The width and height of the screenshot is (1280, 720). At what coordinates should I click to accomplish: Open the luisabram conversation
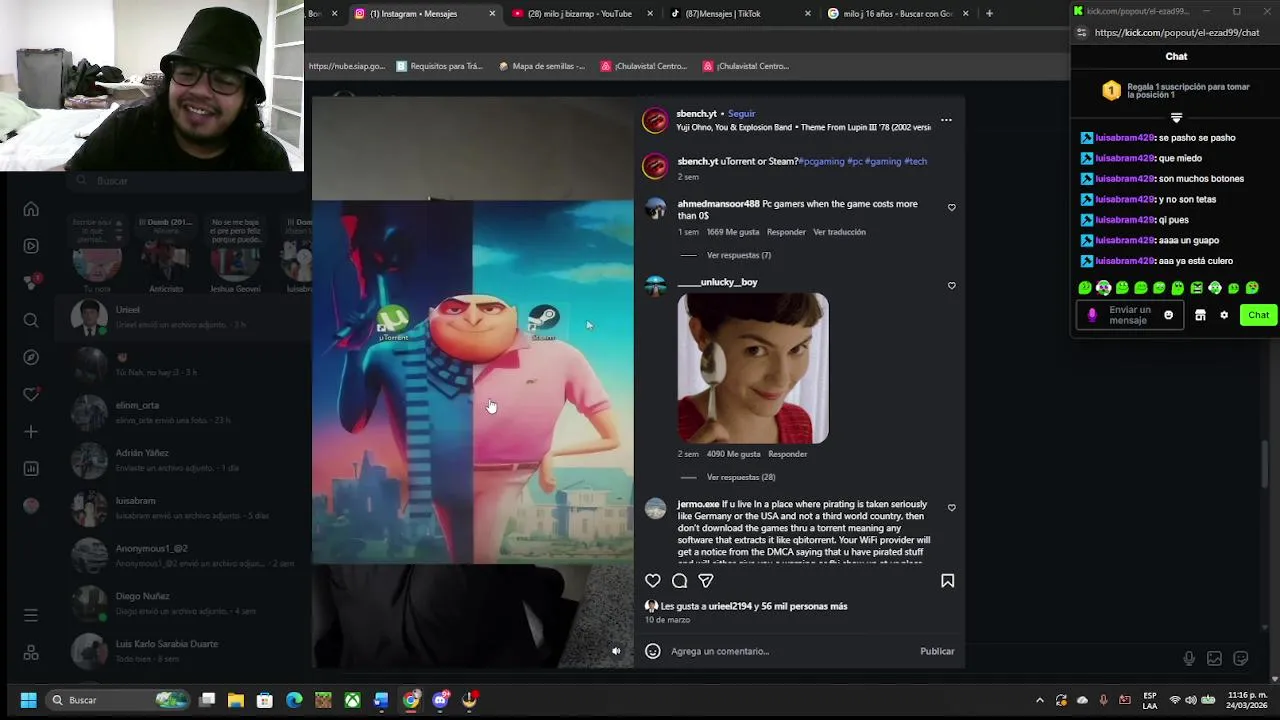(x=185, y=508)
